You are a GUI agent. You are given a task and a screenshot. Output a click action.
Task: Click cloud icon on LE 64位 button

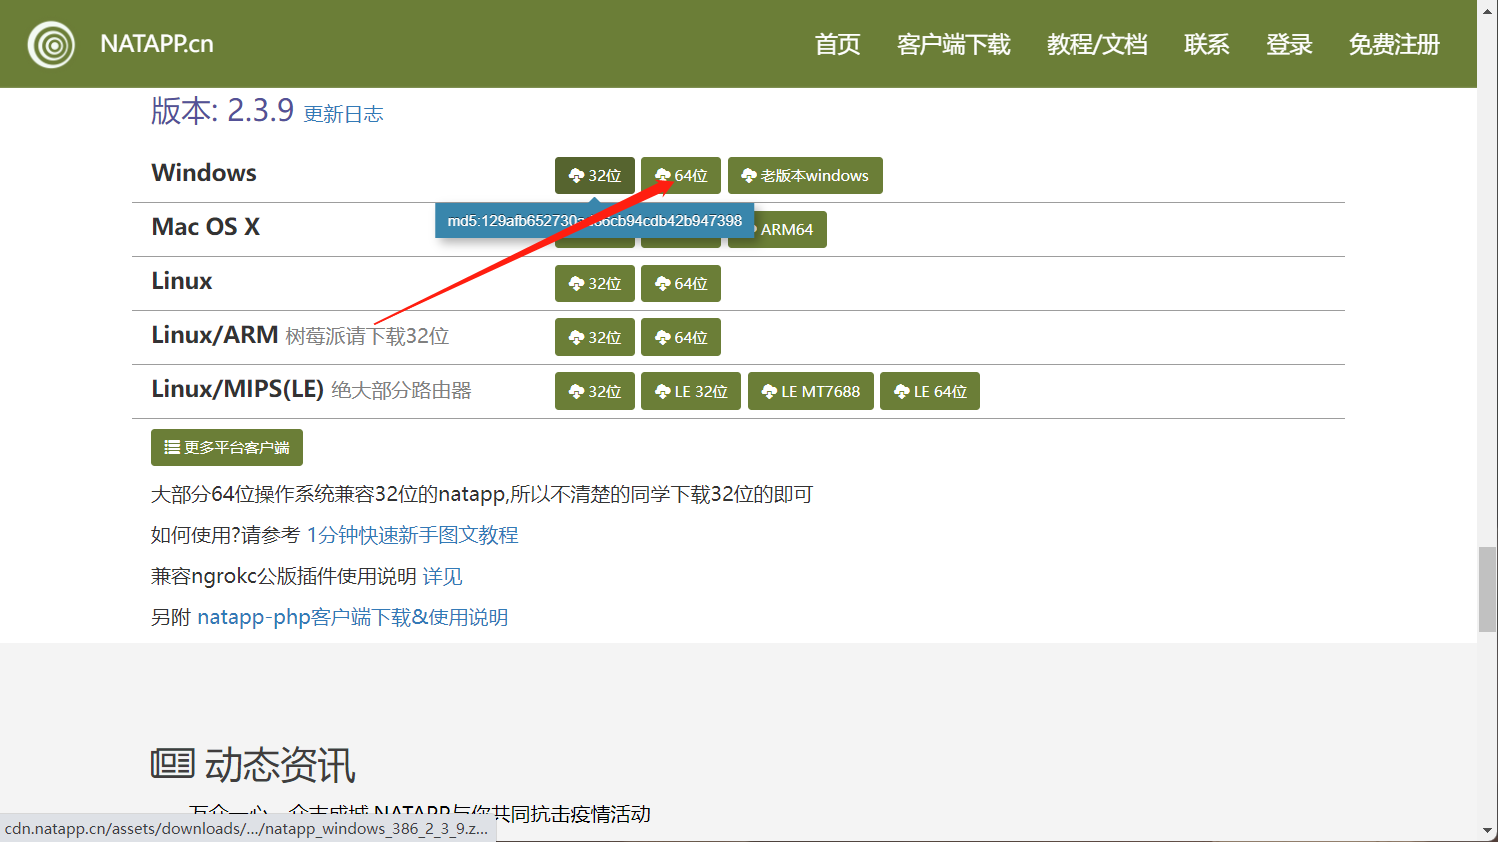[901, 391]
